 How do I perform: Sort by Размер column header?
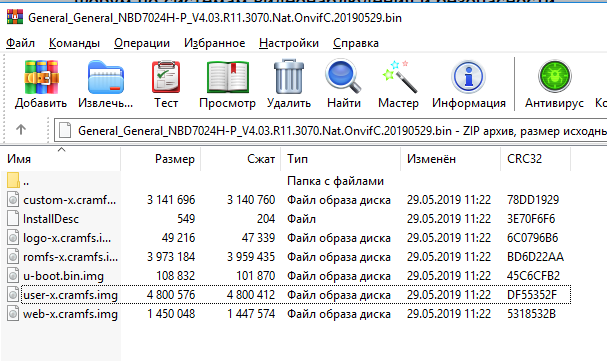[x=161, y=159]
